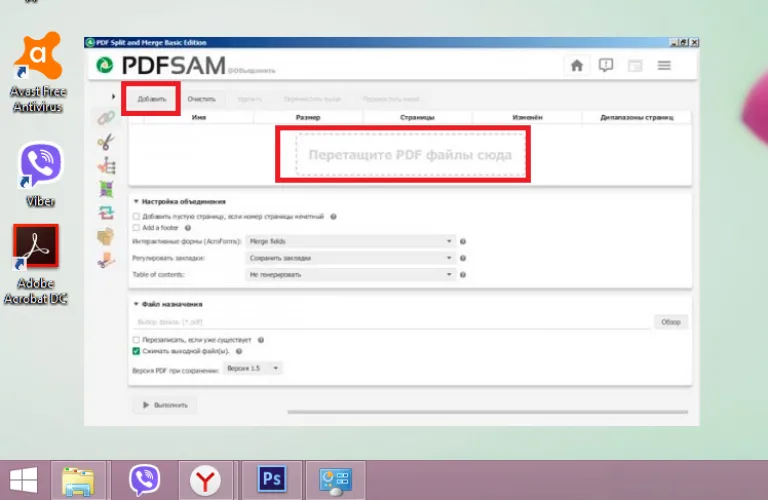Open Viber desktop shortcut

[40, 174]
